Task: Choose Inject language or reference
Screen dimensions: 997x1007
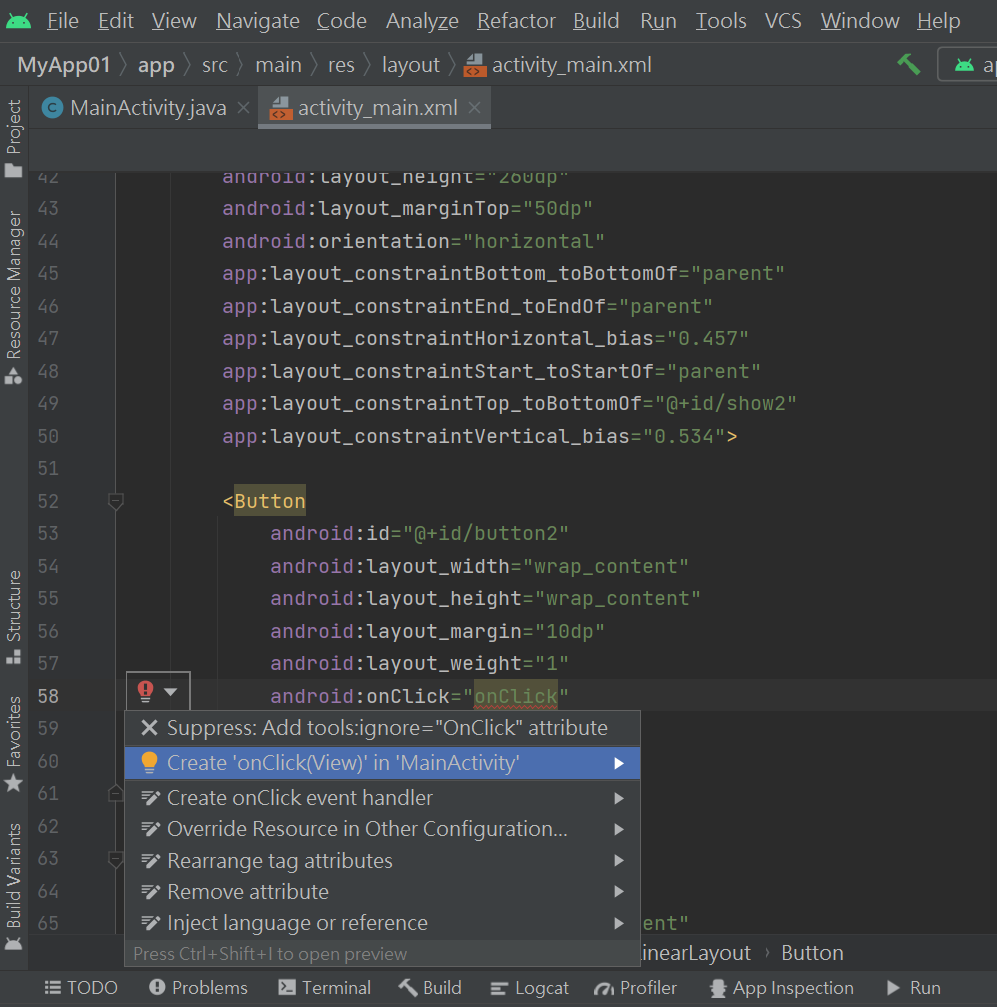Action: click(x=382, y=923)
